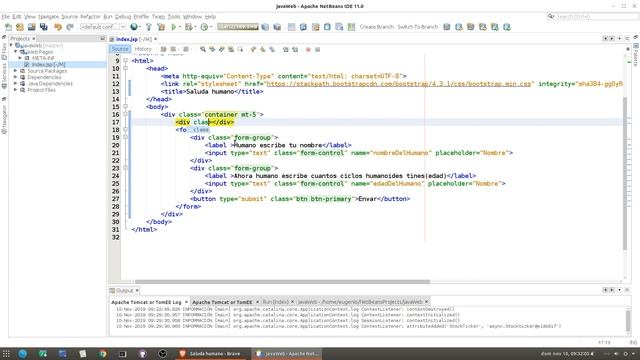Open the Debug menu

(x=123, y=17)
